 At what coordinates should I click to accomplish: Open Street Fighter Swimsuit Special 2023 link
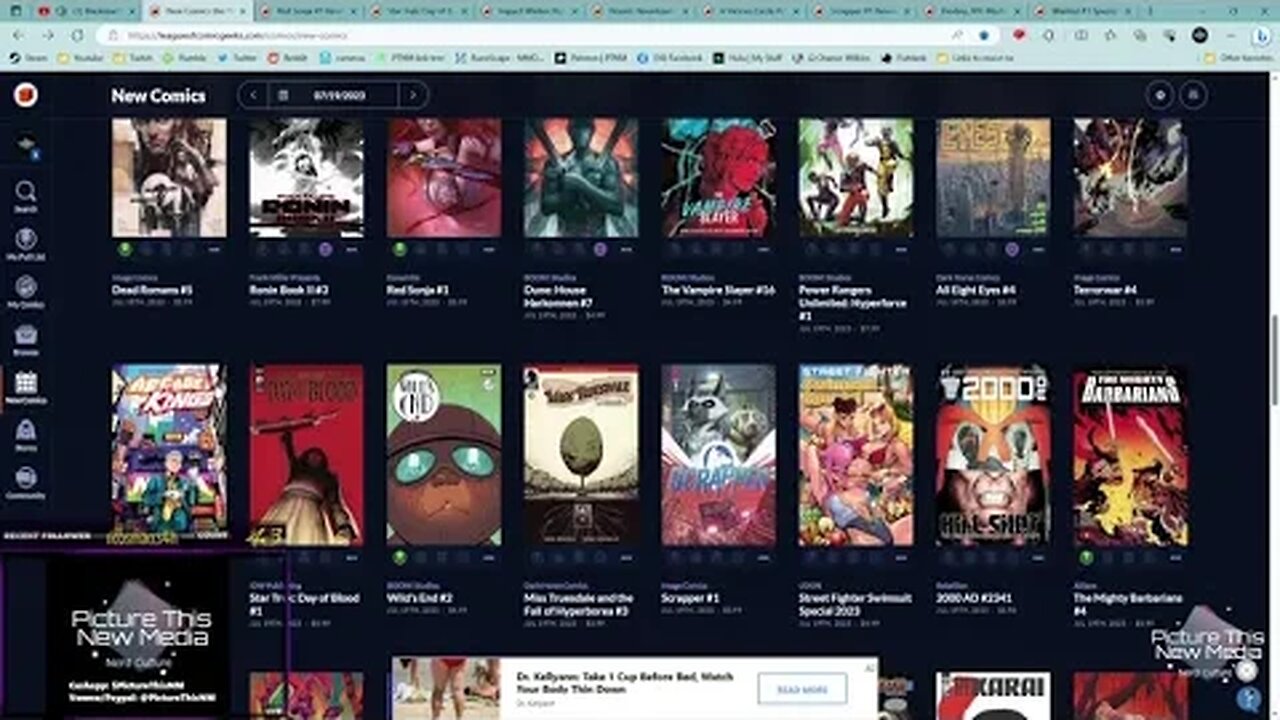(x=855, y=603)
